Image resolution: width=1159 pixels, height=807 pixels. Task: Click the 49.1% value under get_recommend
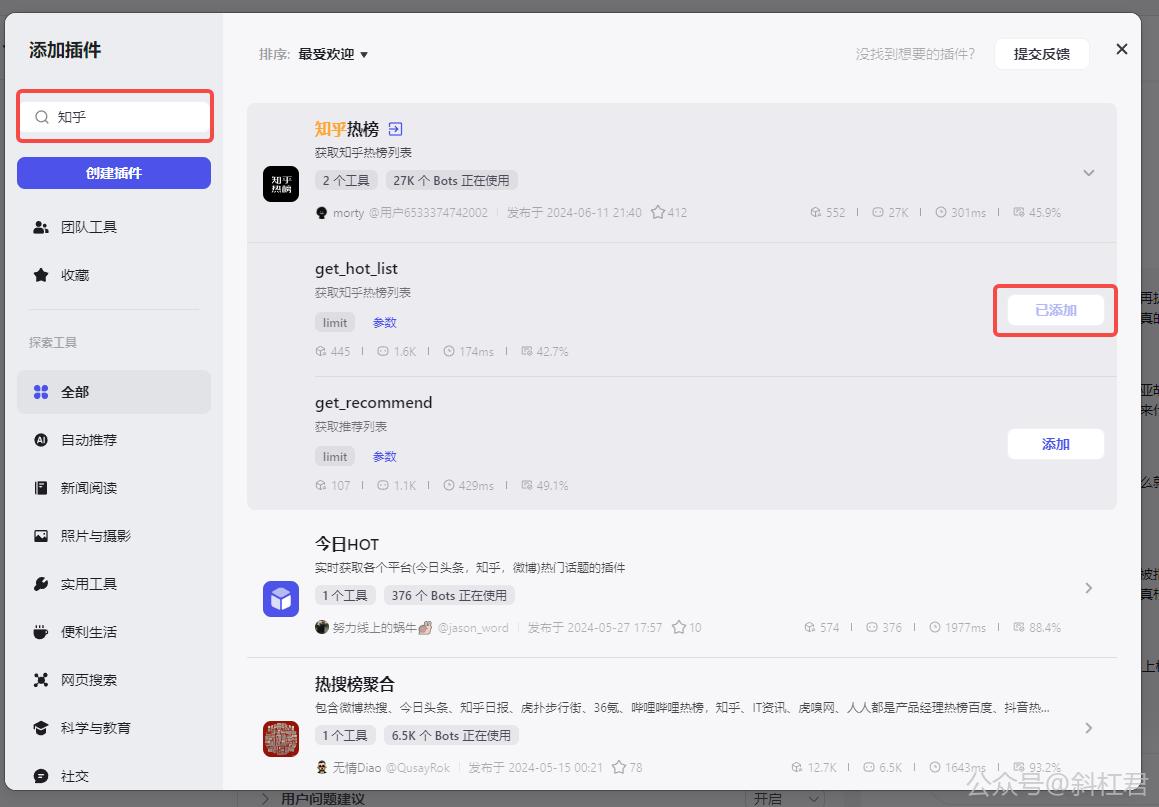[552, 486]
